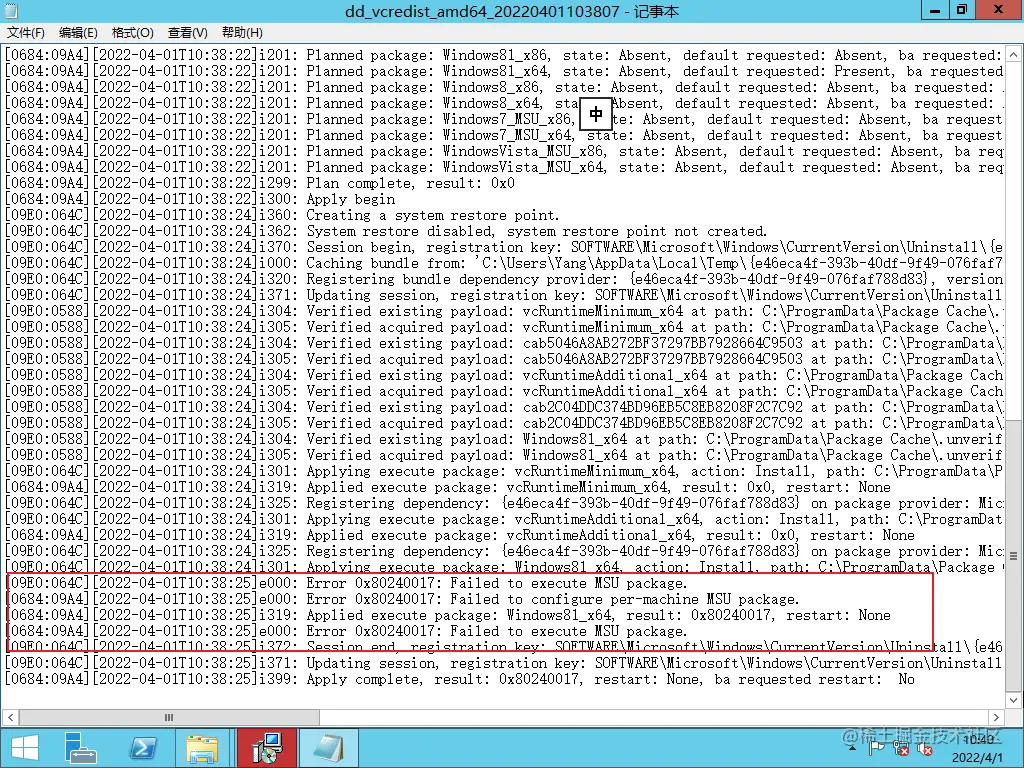Switch to the installer program in the taskbar
Screen dimensions: 1024x768
click(267, 748)
